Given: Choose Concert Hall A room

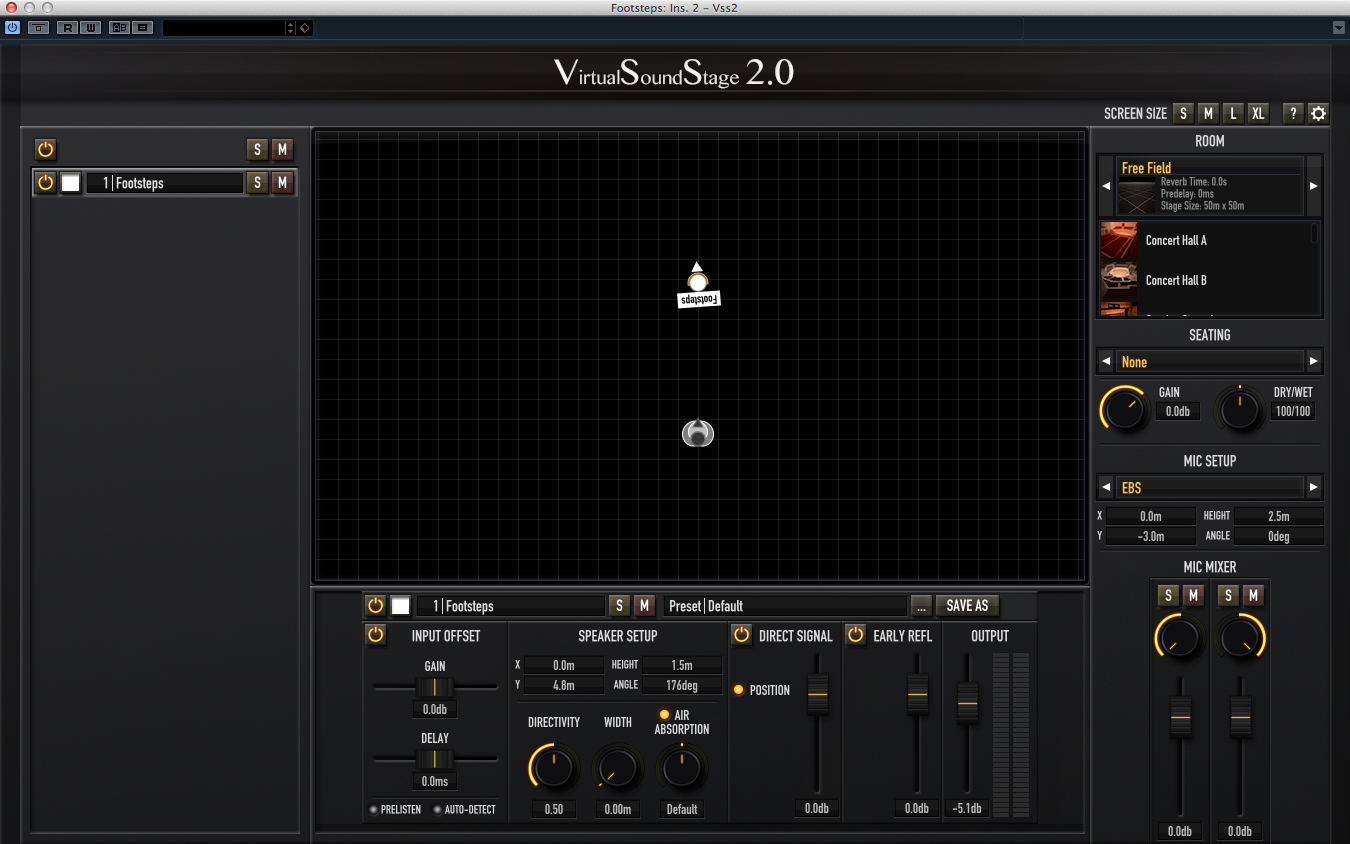Looking at the screenshot, I should tap(1176, 241).
